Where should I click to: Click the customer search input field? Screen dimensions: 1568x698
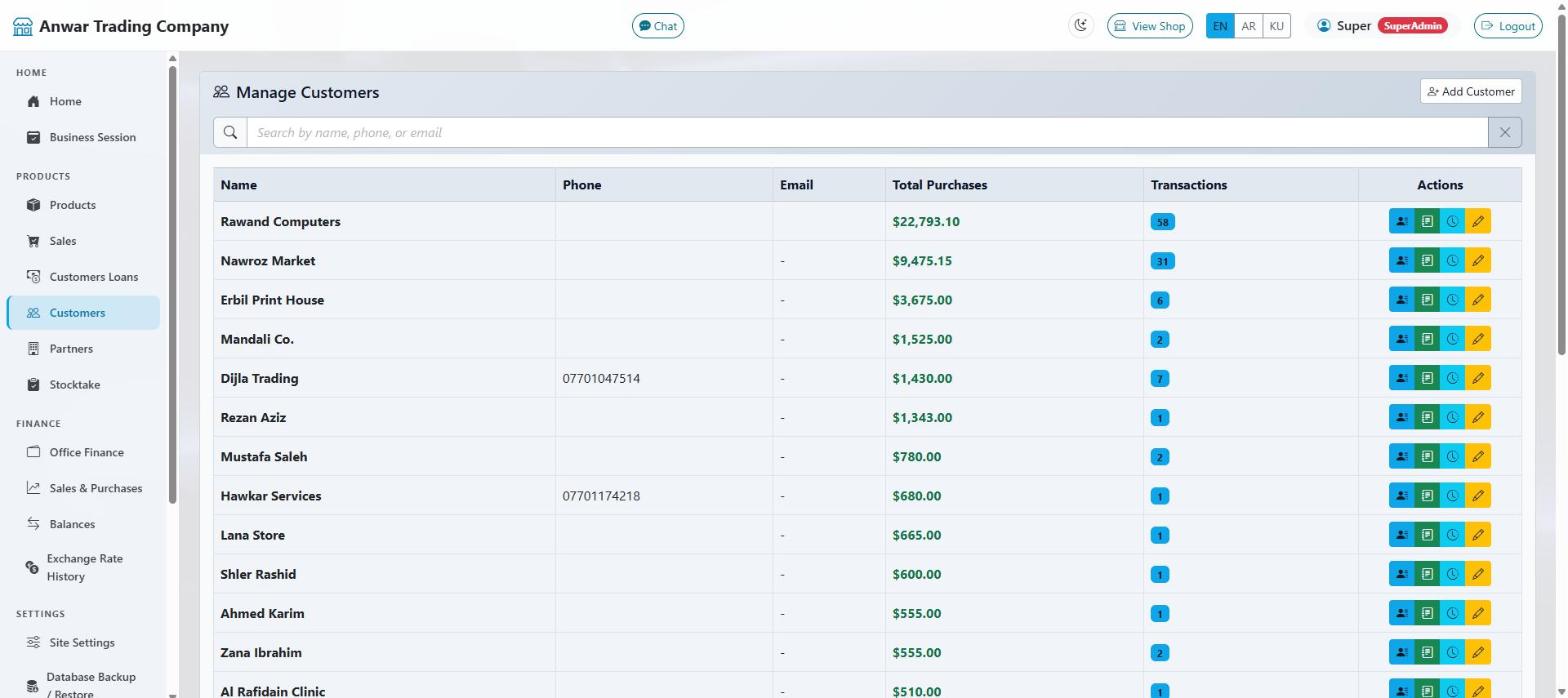(x=867, y=132)
